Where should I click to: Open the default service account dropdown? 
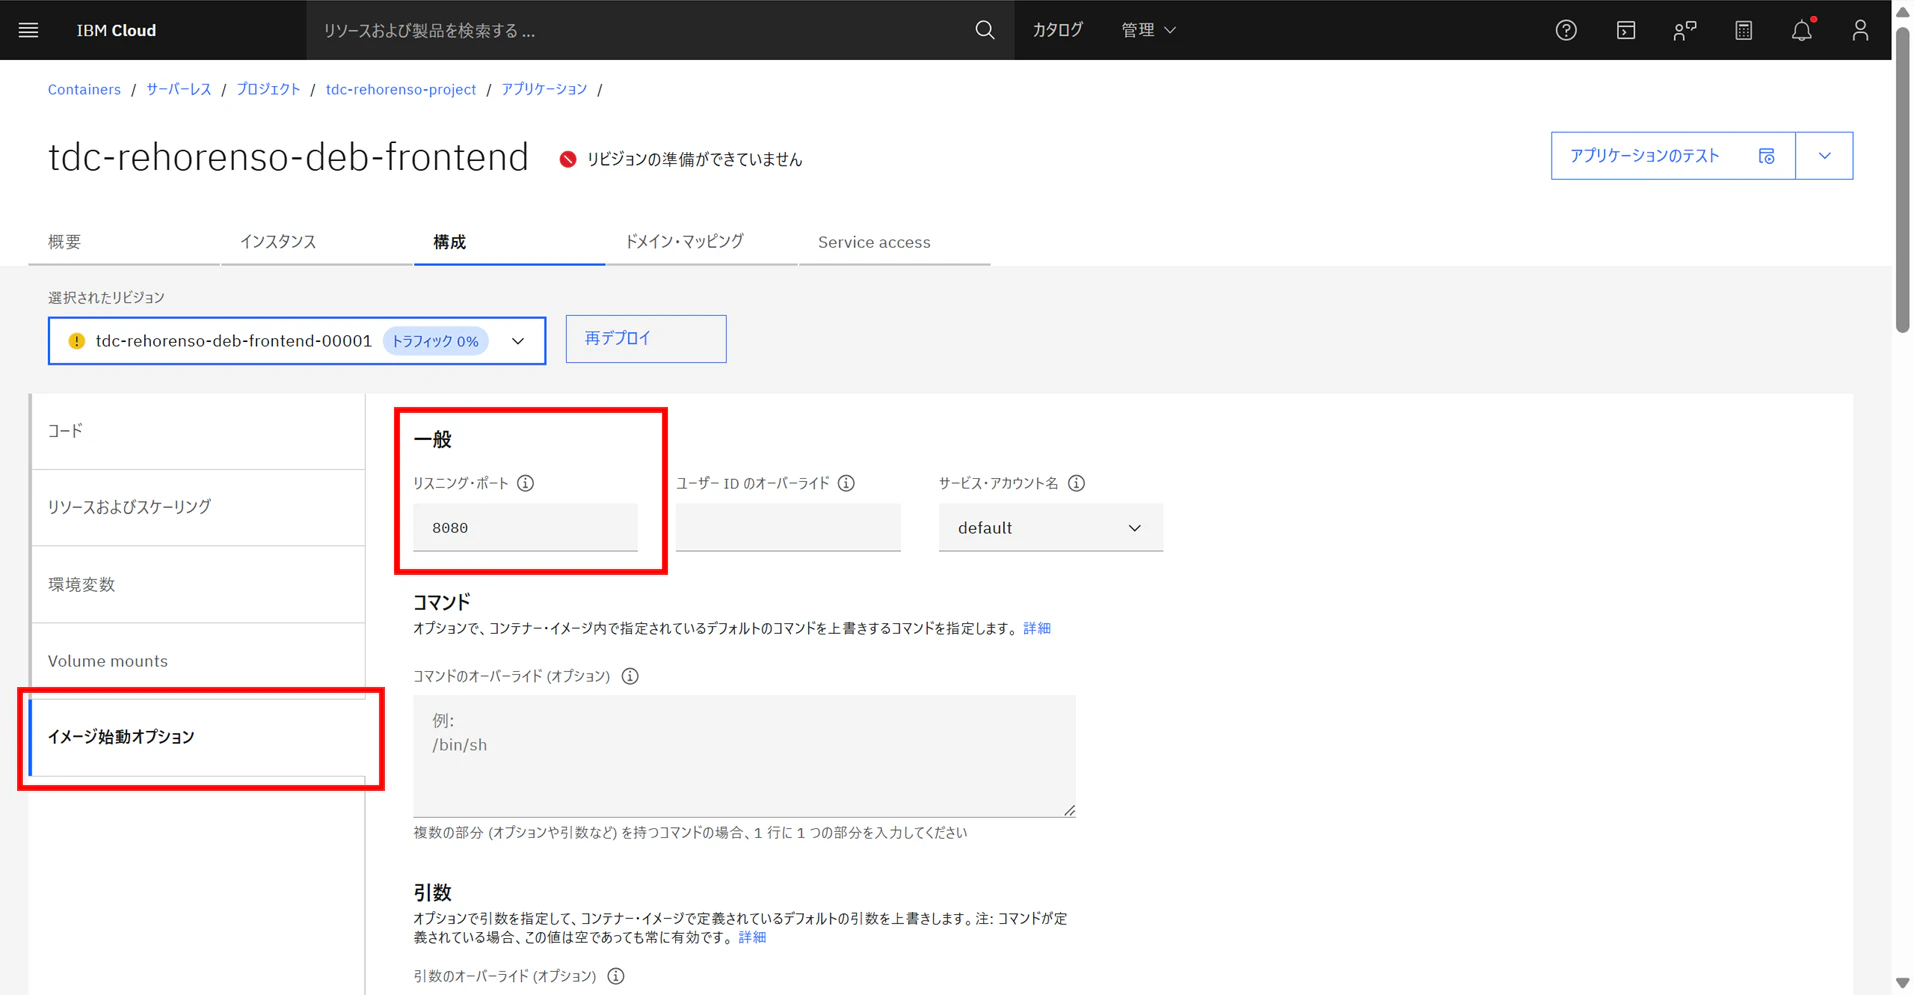(1050, 528)
